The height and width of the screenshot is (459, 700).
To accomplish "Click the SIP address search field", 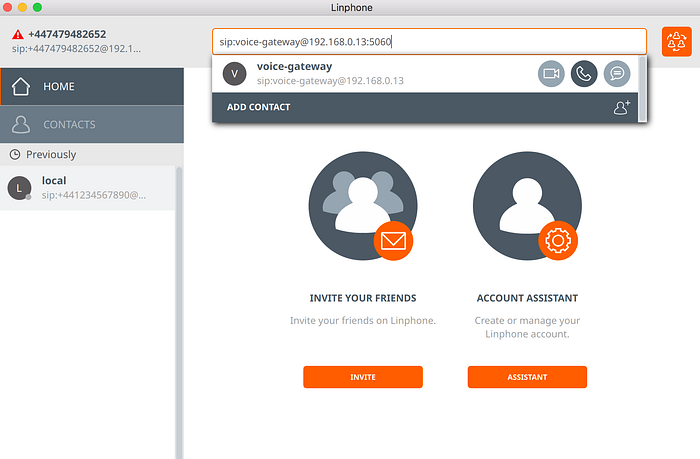I will tap(429, 42).
